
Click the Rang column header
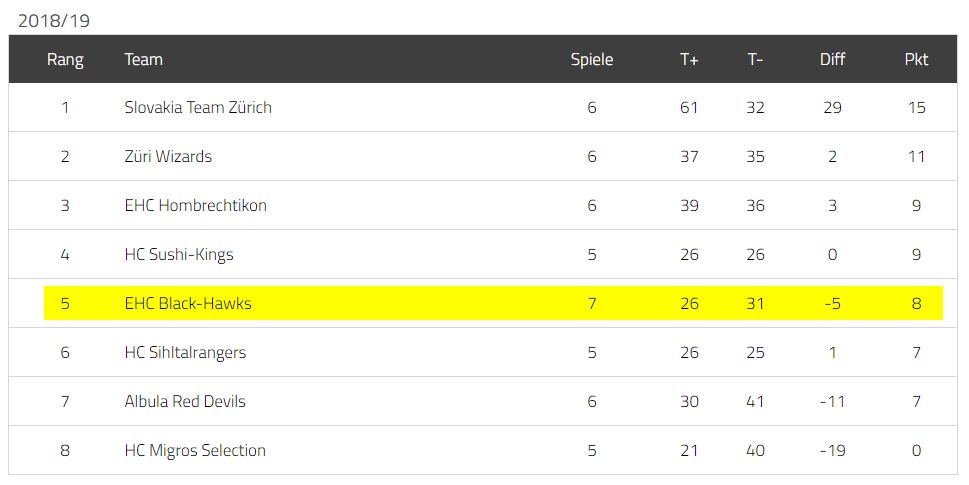tap(65, 59)
